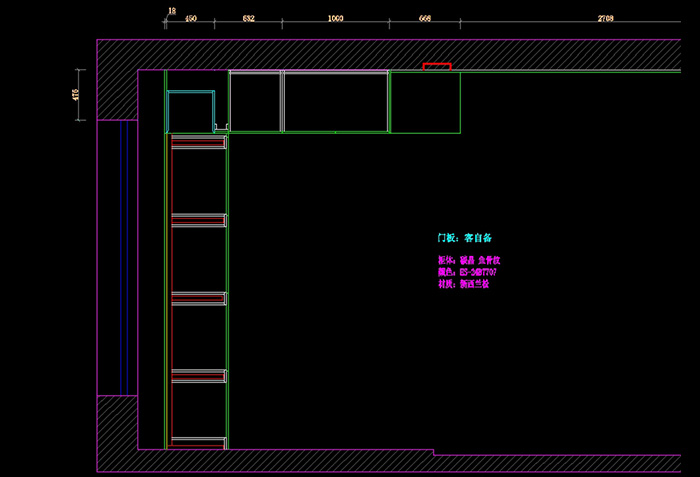Select the hatched top wall area

click(x=400, y=54)
